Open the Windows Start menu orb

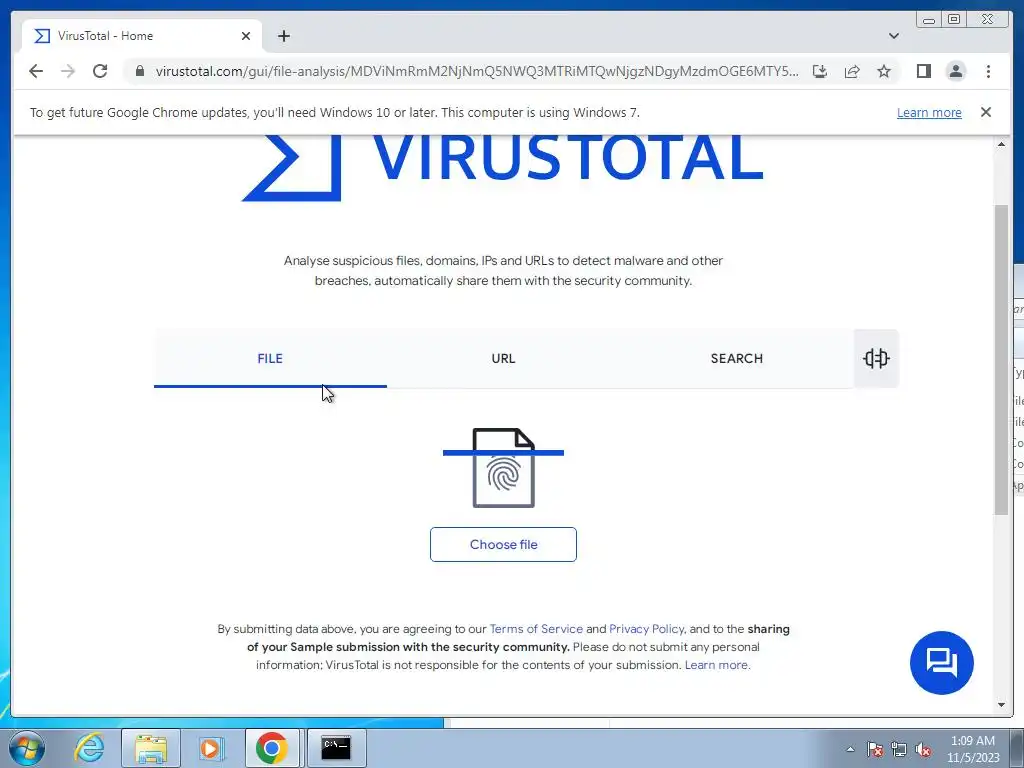click(x=27, y=748)
